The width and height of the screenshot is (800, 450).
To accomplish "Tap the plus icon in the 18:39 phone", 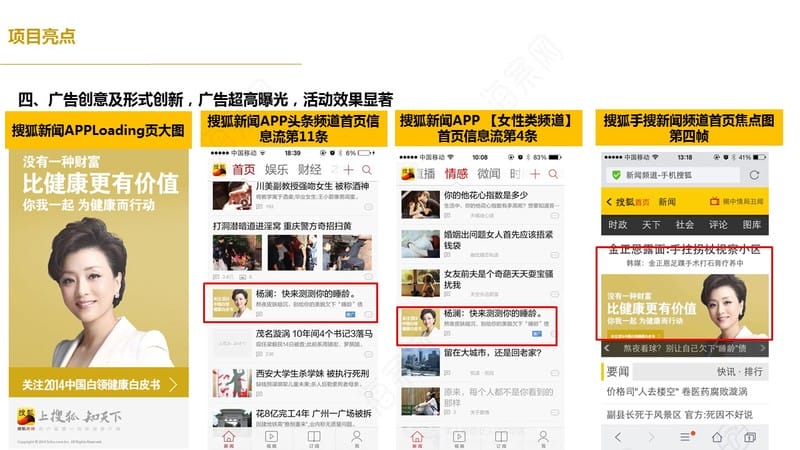I will click(348, 169).
